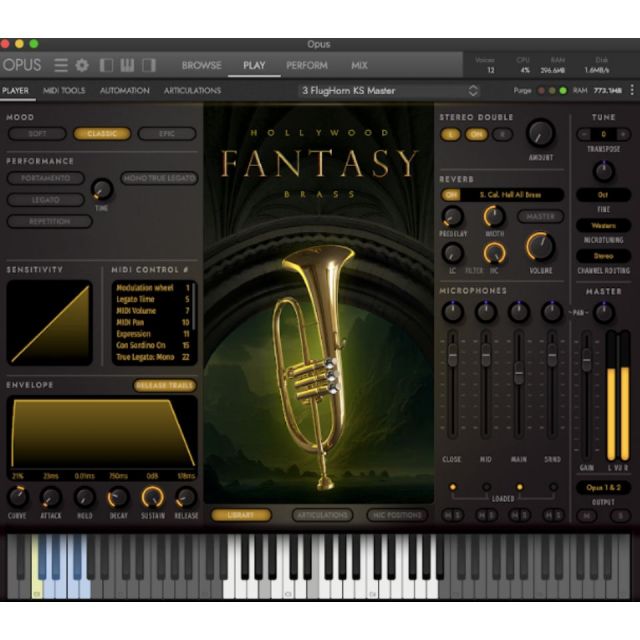Click the Master Gain fader
Image resolution: width=640 pixels, height=640 pixels.
pos(587,360)
